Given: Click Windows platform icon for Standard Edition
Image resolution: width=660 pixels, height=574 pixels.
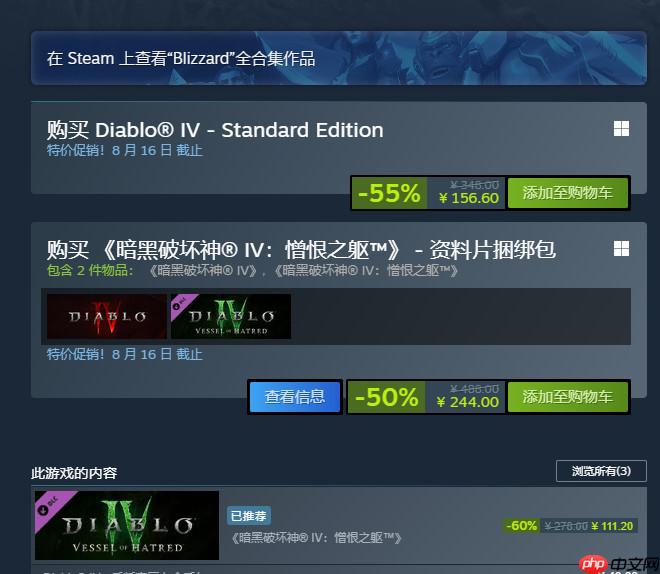Looking at the screenshot, I should [x=621, y=129].
